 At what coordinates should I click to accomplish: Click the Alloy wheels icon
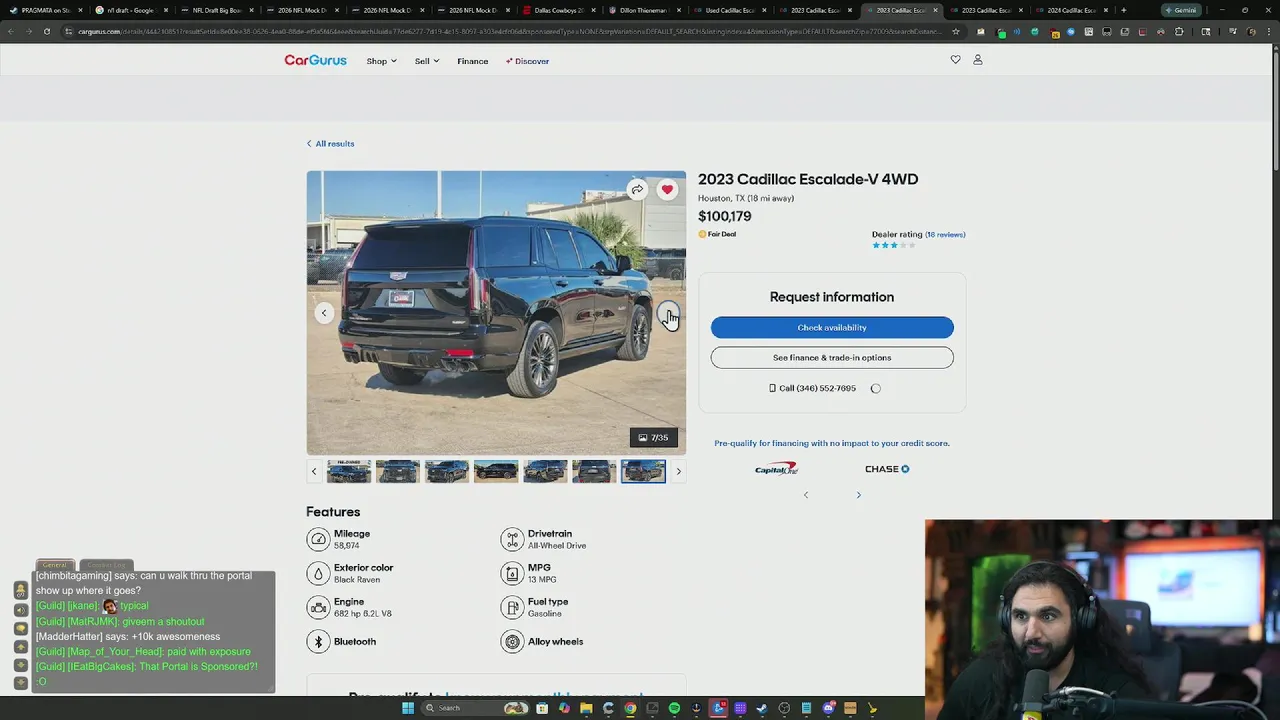pos(512,642)
